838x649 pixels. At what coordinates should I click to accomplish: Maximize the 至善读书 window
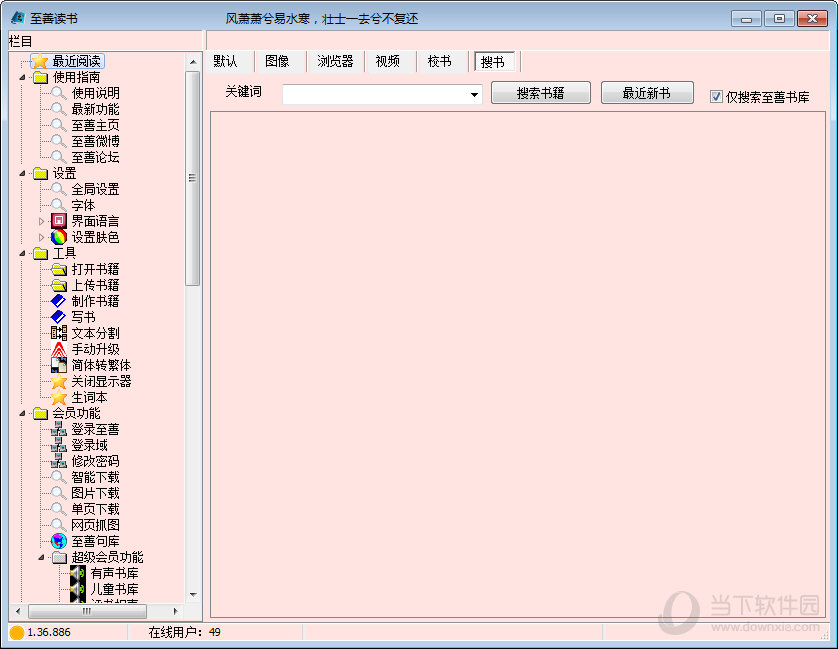pyautogui.click(x=779, y=19)
